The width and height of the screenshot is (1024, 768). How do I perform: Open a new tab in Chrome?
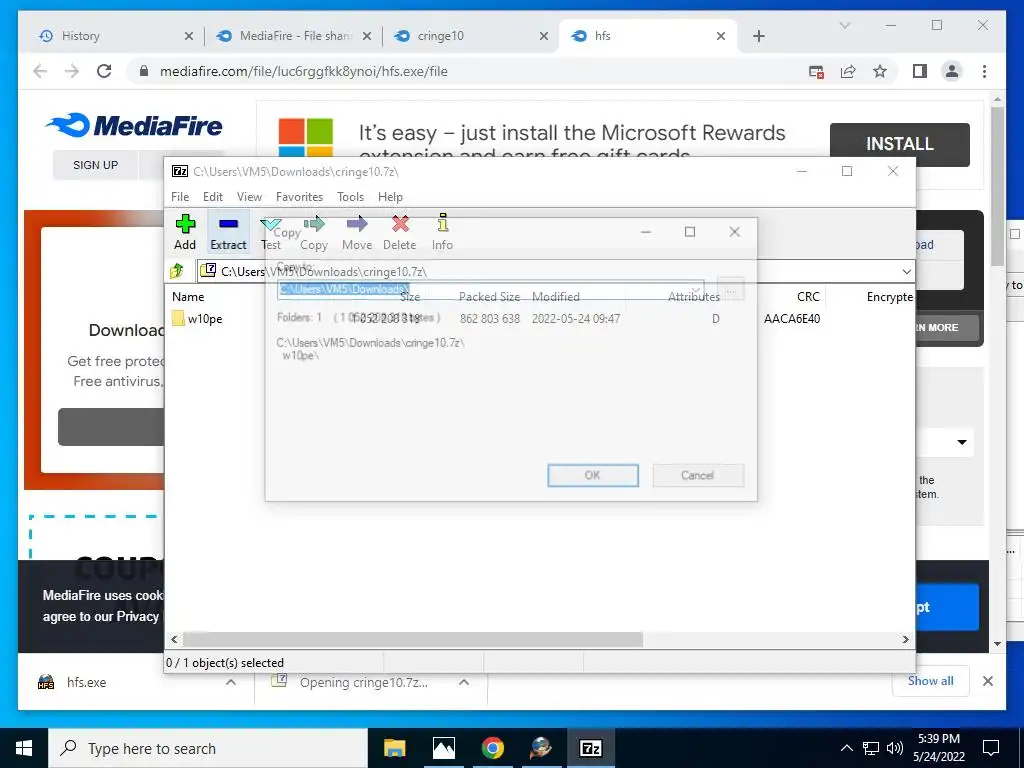point(759,36)
